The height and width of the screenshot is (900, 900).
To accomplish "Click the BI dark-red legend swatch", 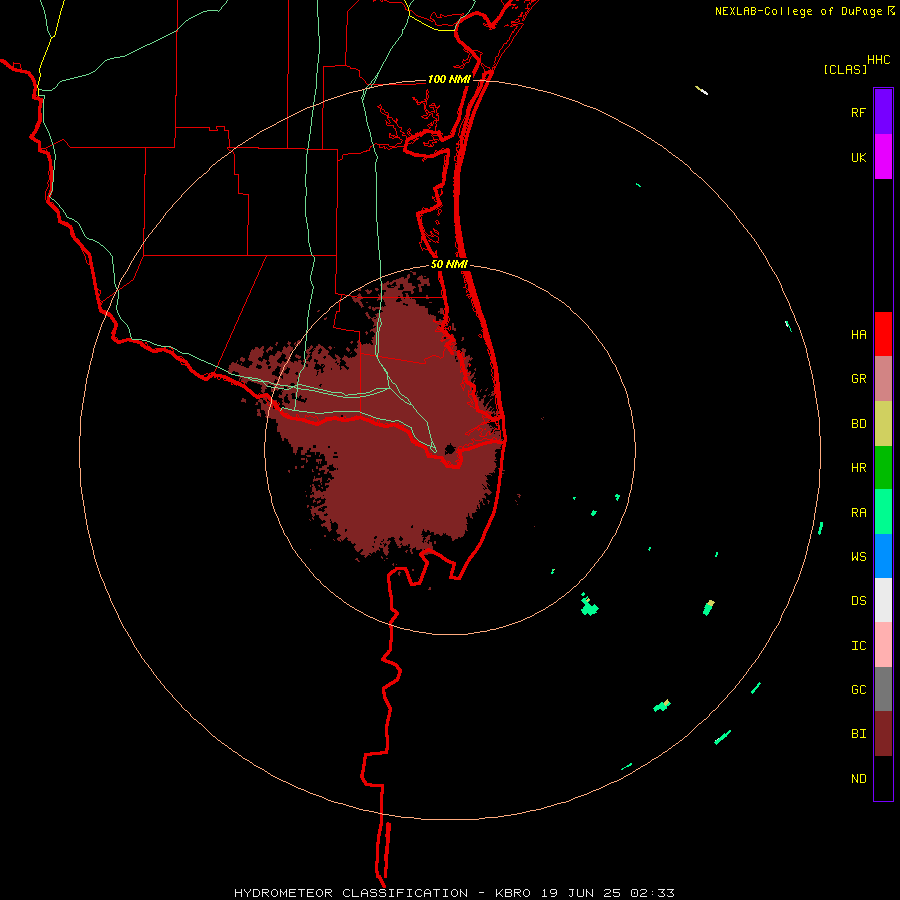I will coord(883,734).
